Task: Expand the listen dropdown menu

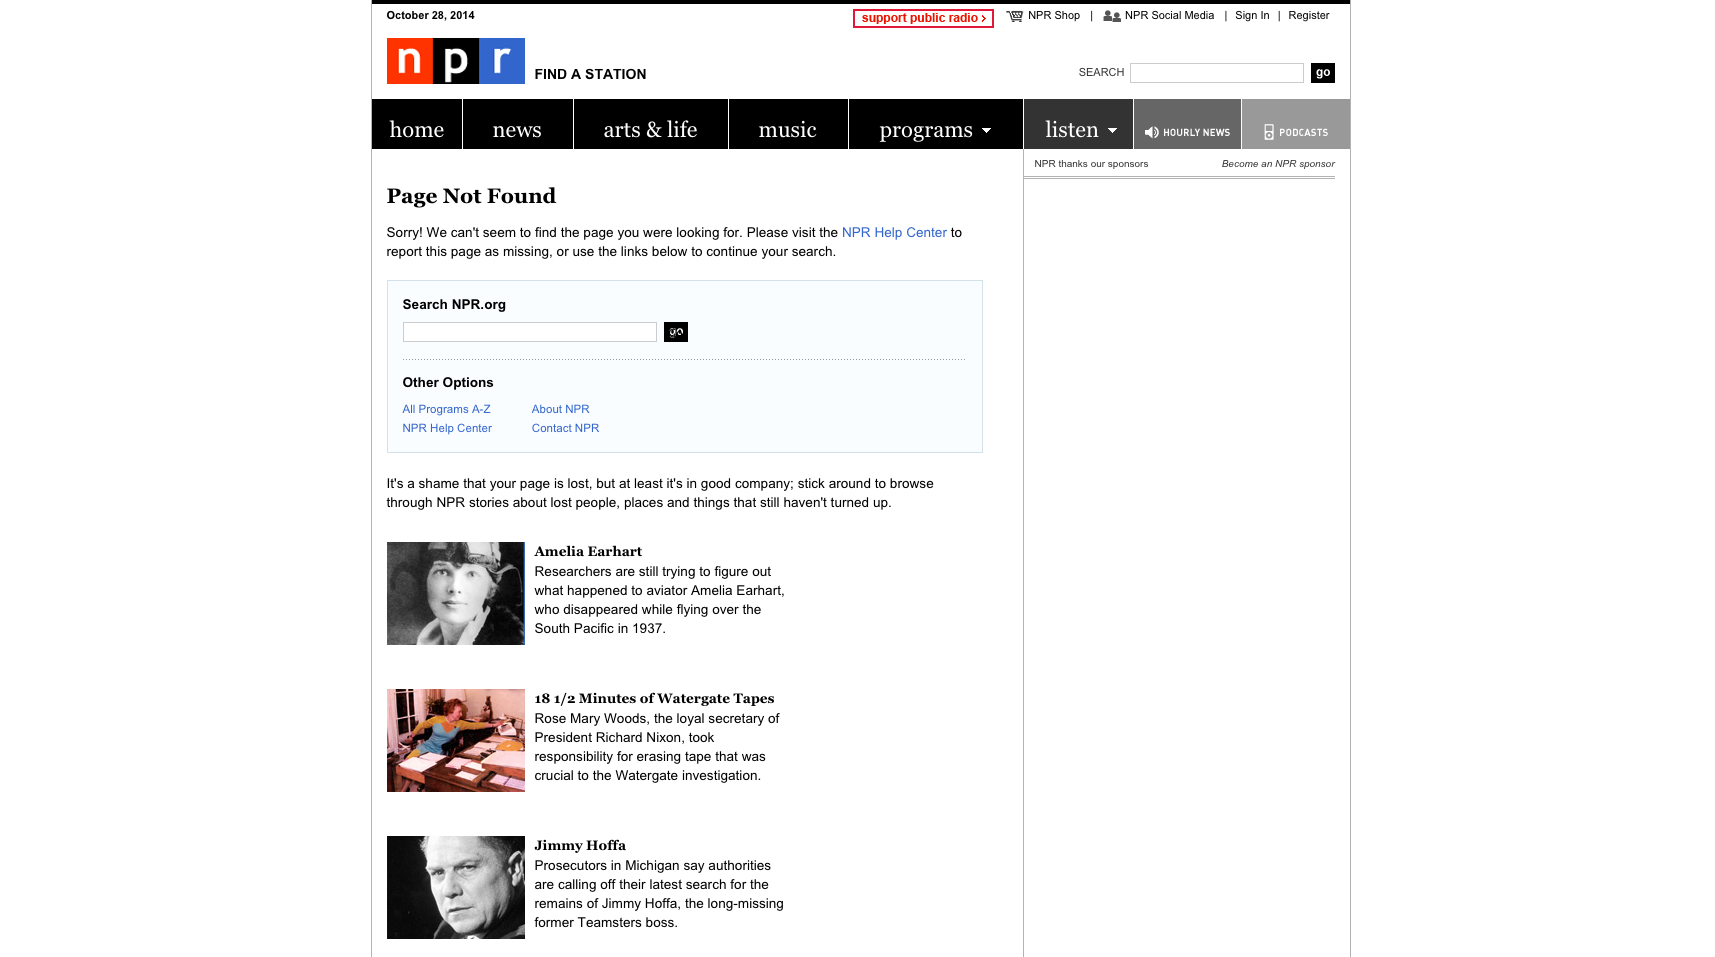Action: [x=1080, y=130]
